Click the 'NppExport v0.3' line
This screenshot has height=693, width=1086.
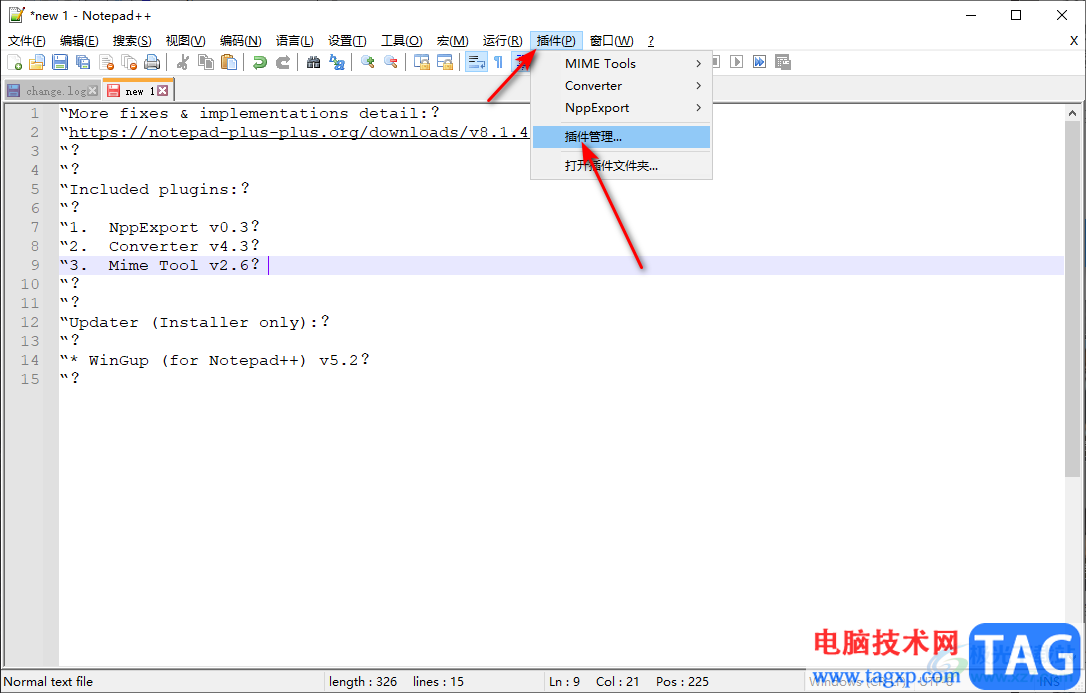pos(159,227)
